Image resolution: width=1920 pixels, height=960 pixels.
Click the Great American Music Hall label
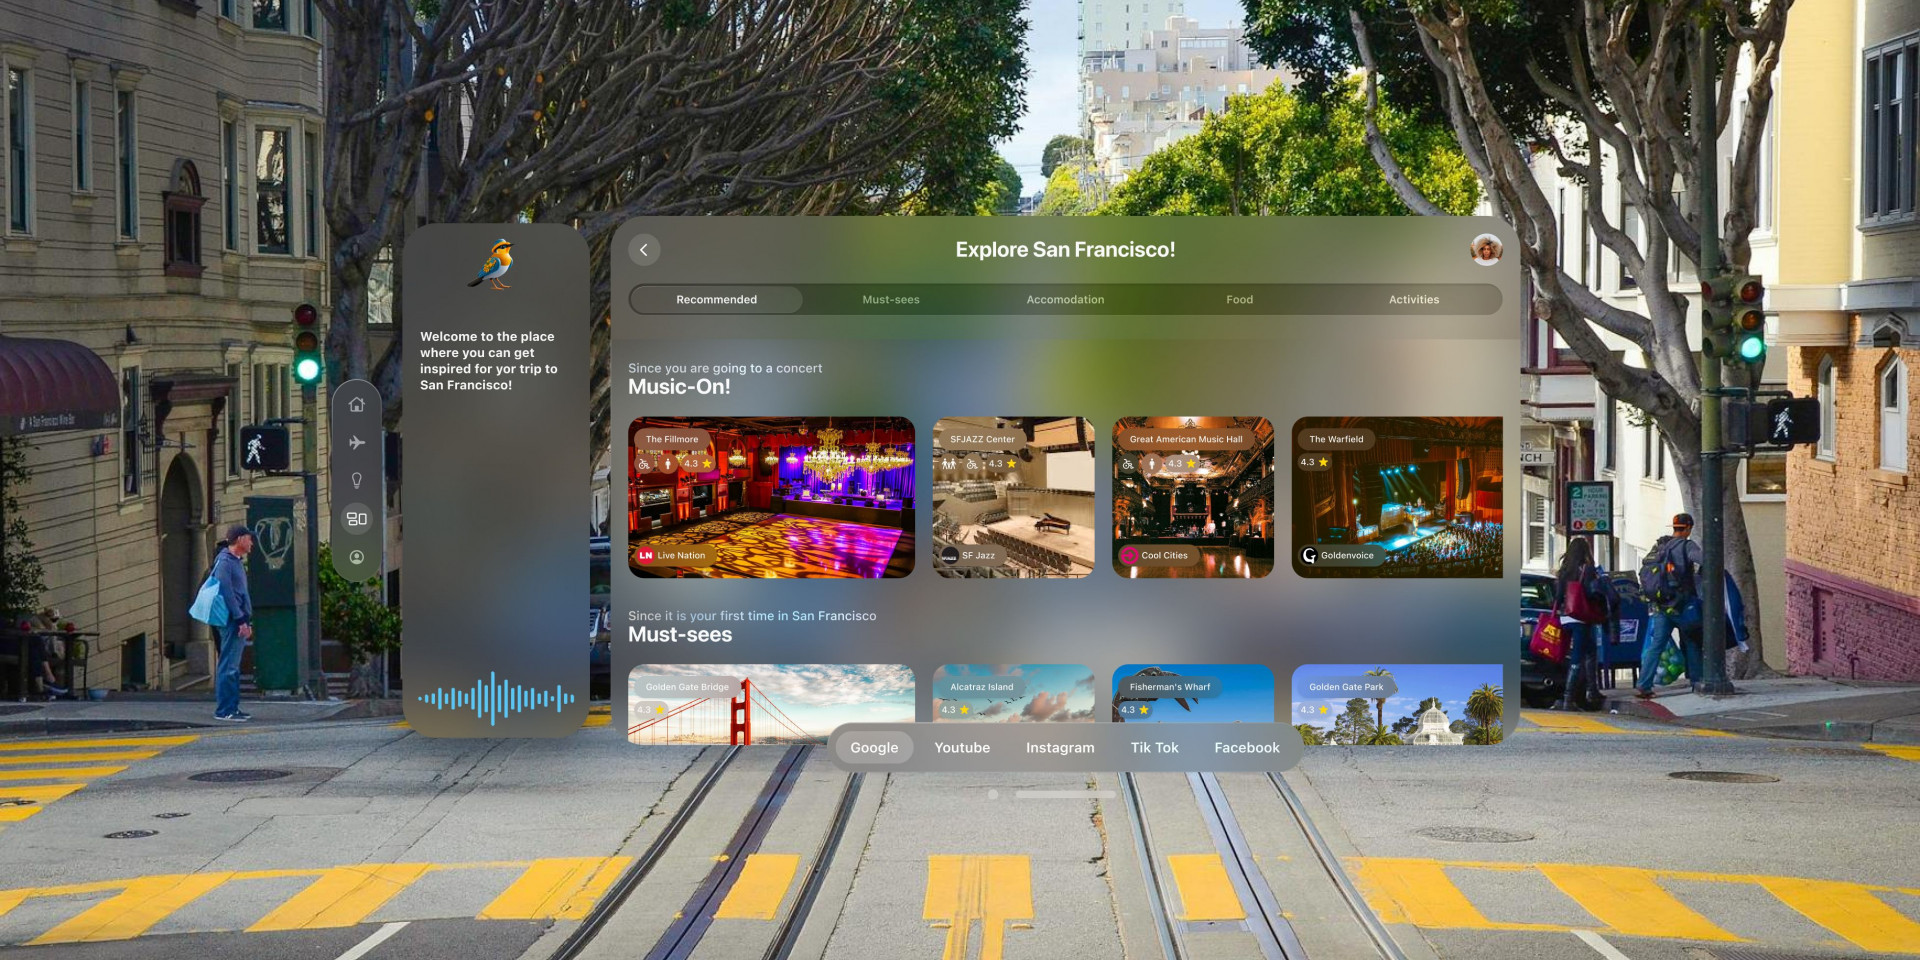1186,439
